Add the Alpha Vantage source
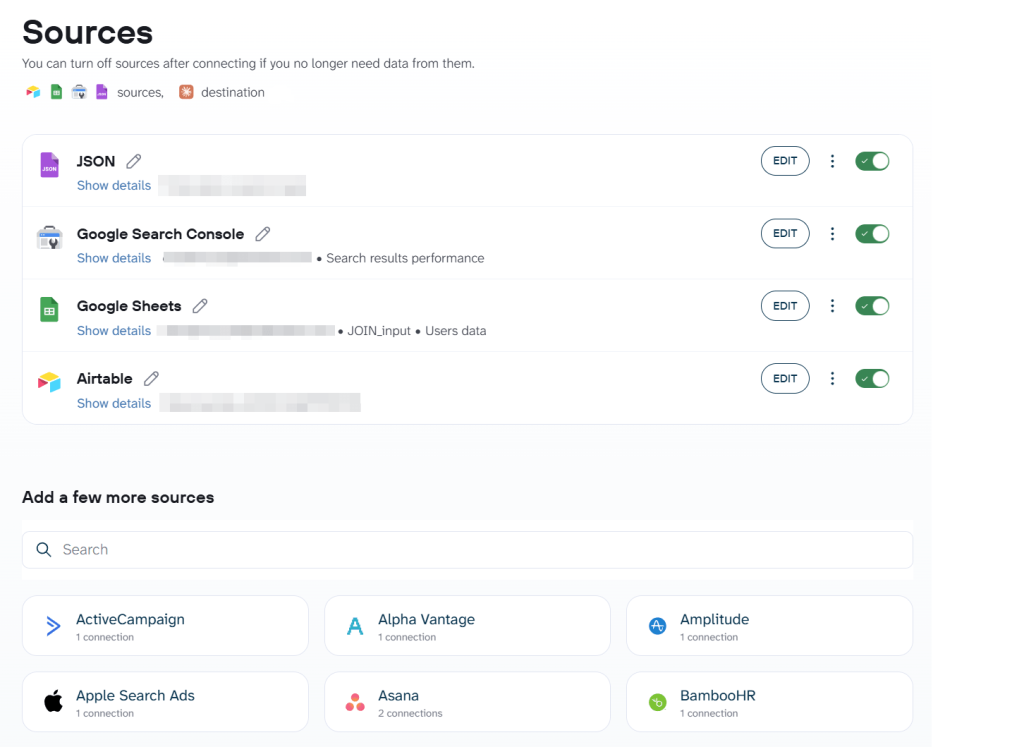This screenshot has width=1024, height=747. 468,626
